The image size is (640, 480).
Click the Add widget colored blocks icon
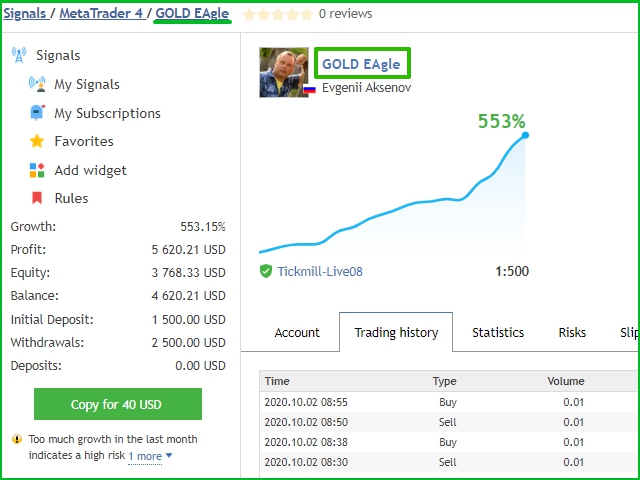click(x=37, y=170)
